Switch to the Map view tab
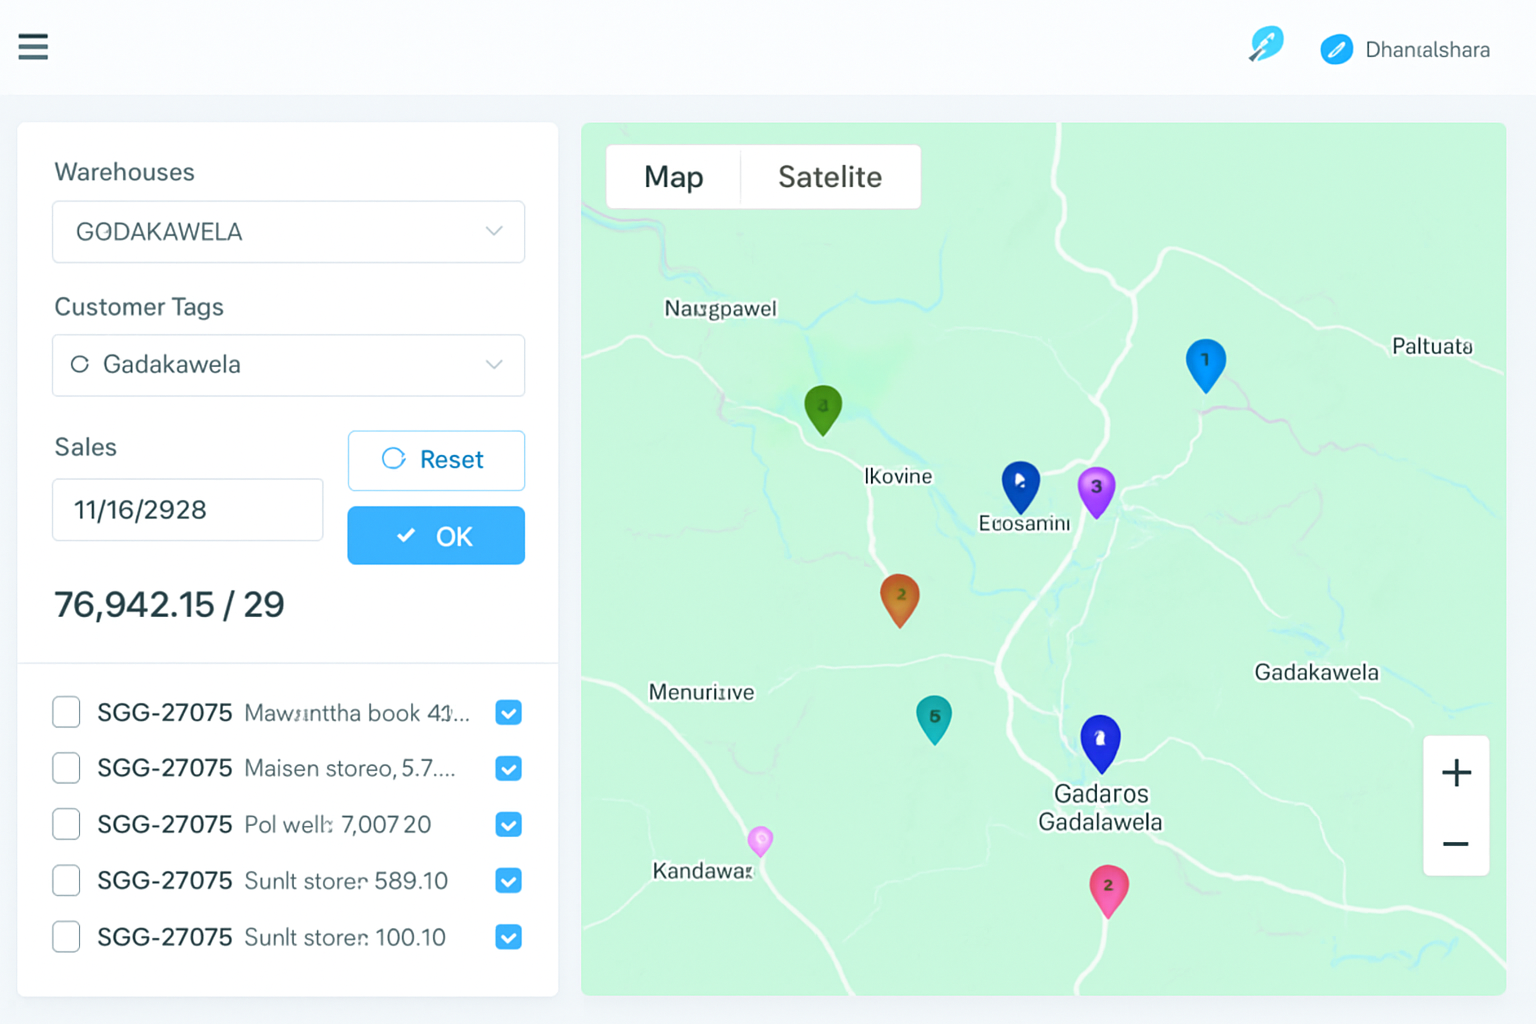Viewport: 1536px width, 1024px height. click(x=673, y=177)
